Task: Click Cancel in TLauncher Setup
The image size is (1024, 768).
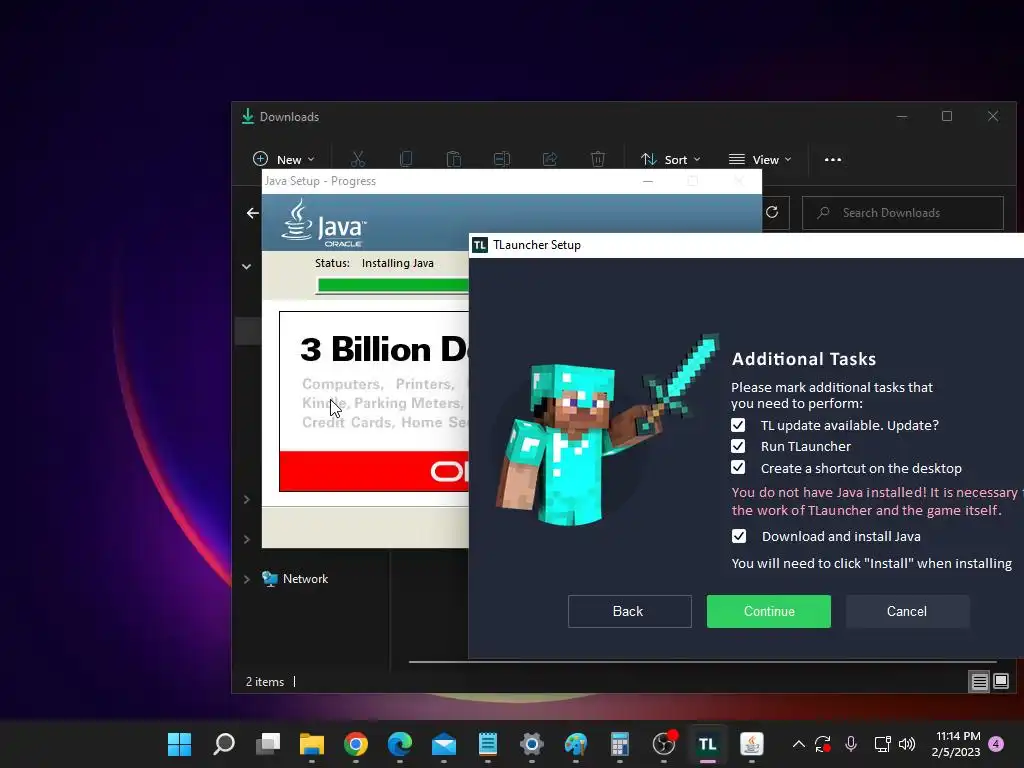Action: pos(907,611)
